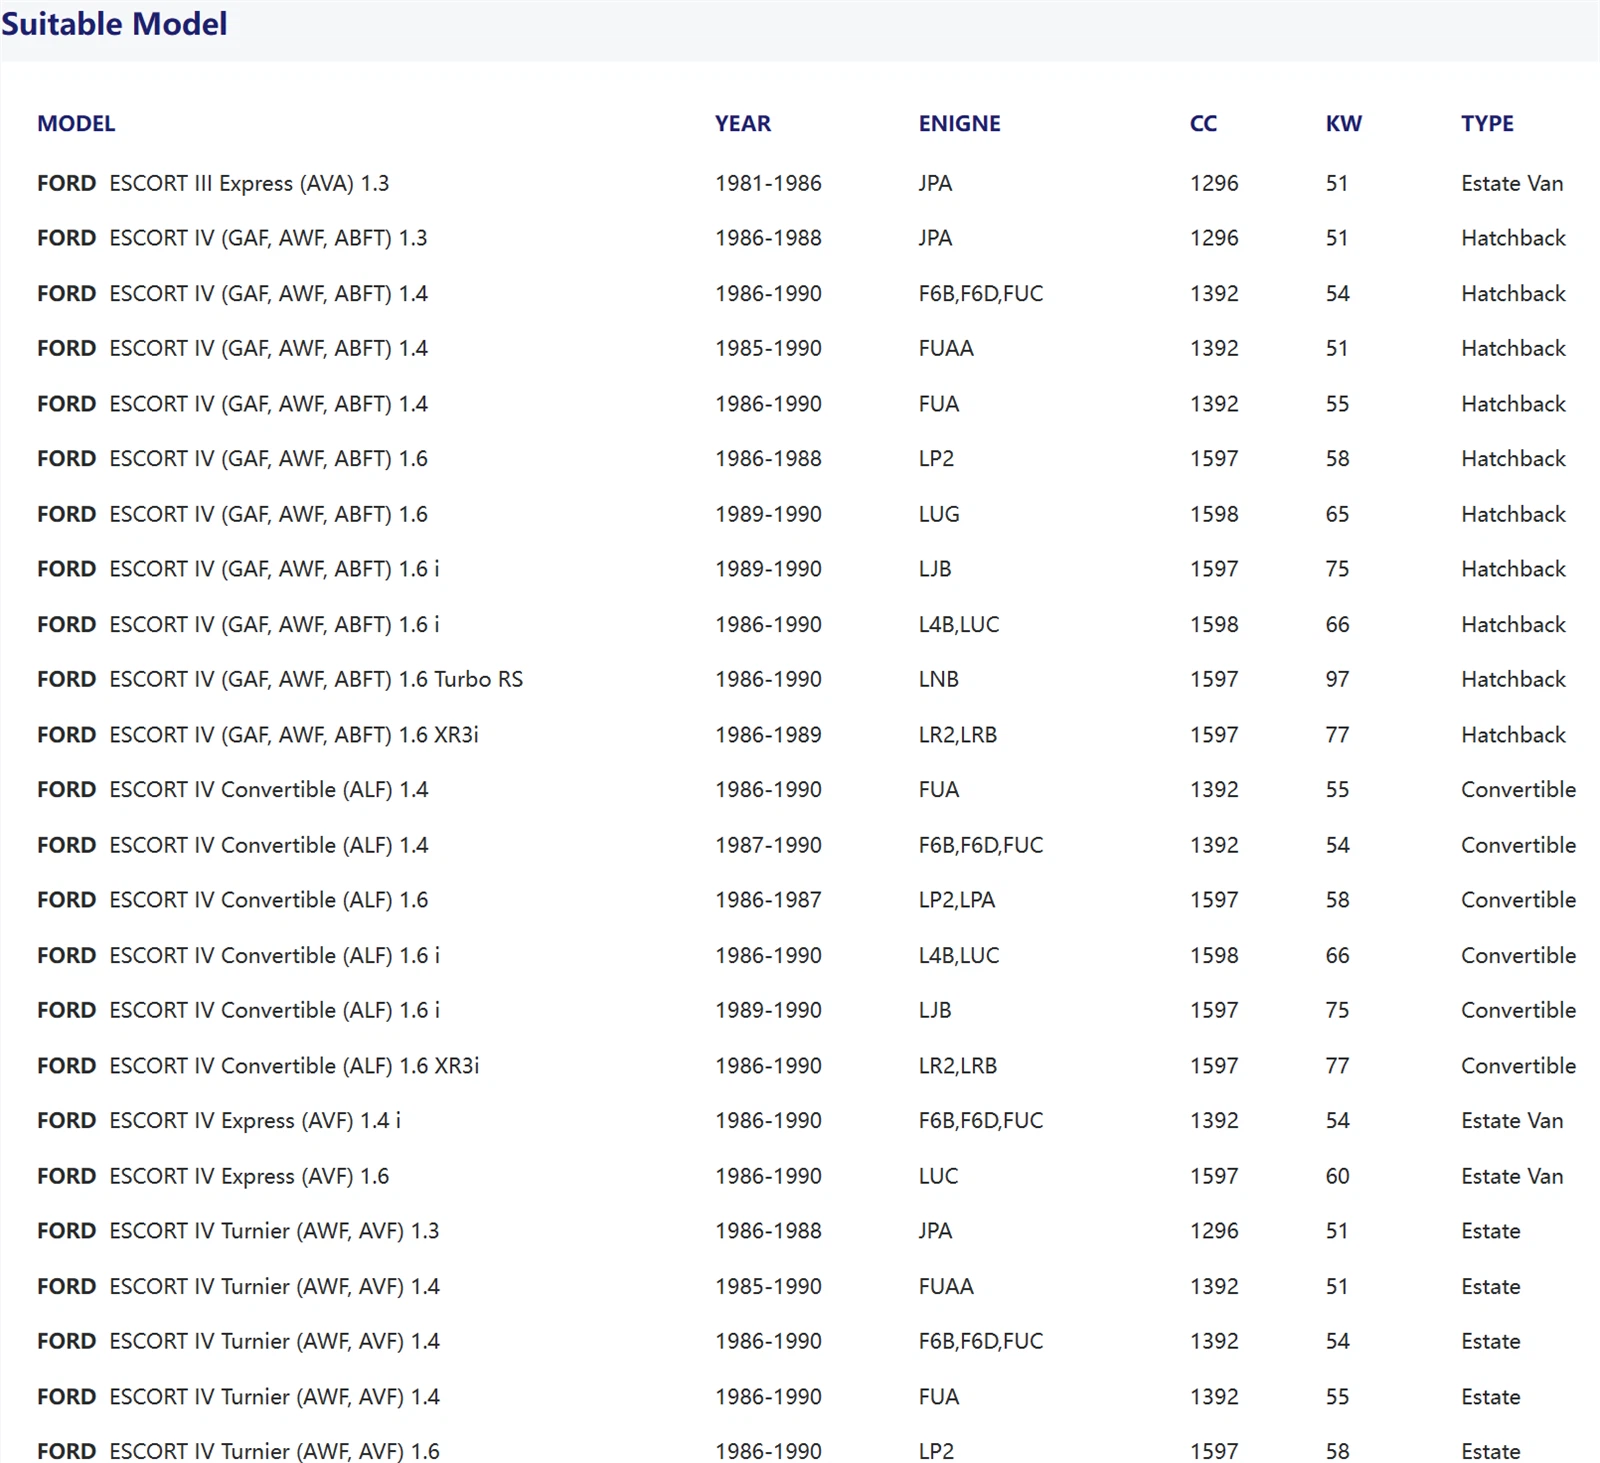
Task: Select engine 'LJB' in the Convertible row
Action: [x=935, y=1010]
